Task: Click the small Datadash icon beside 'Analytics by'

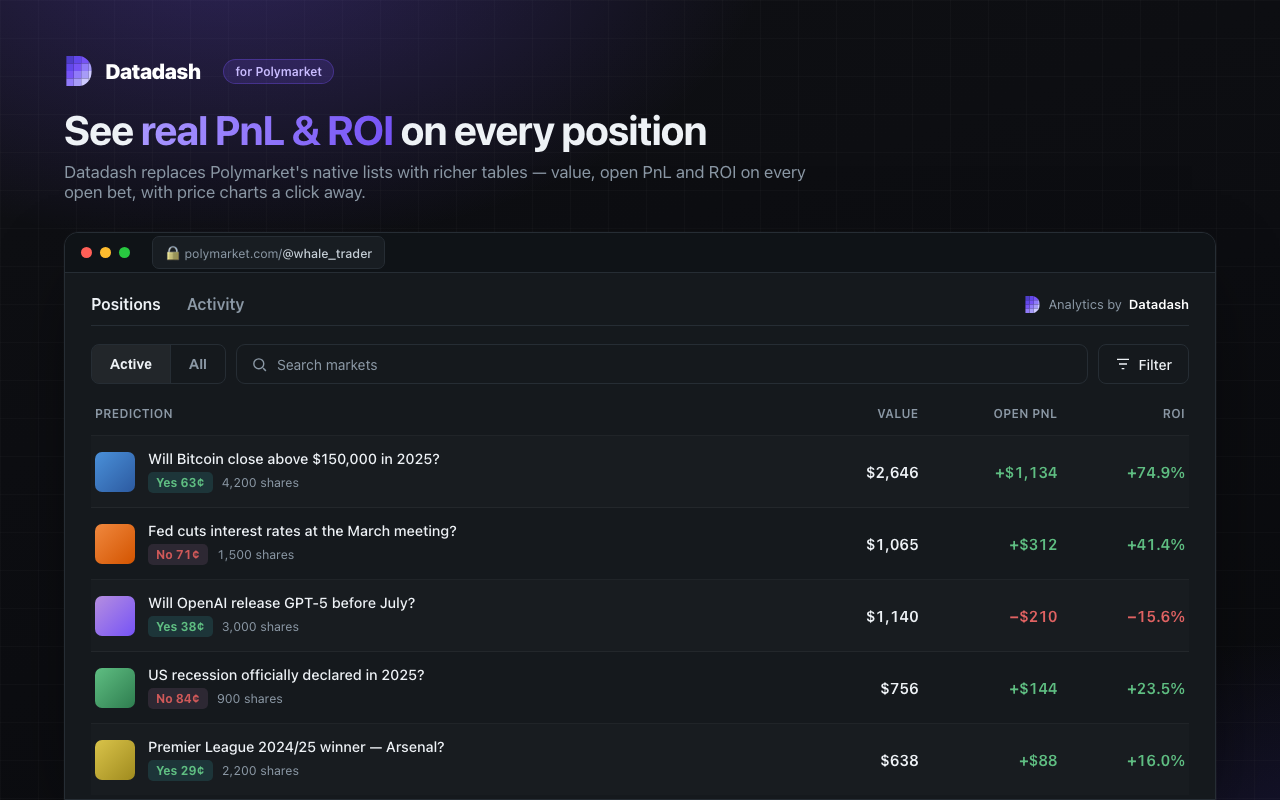Action: (x=1032, y=304)
